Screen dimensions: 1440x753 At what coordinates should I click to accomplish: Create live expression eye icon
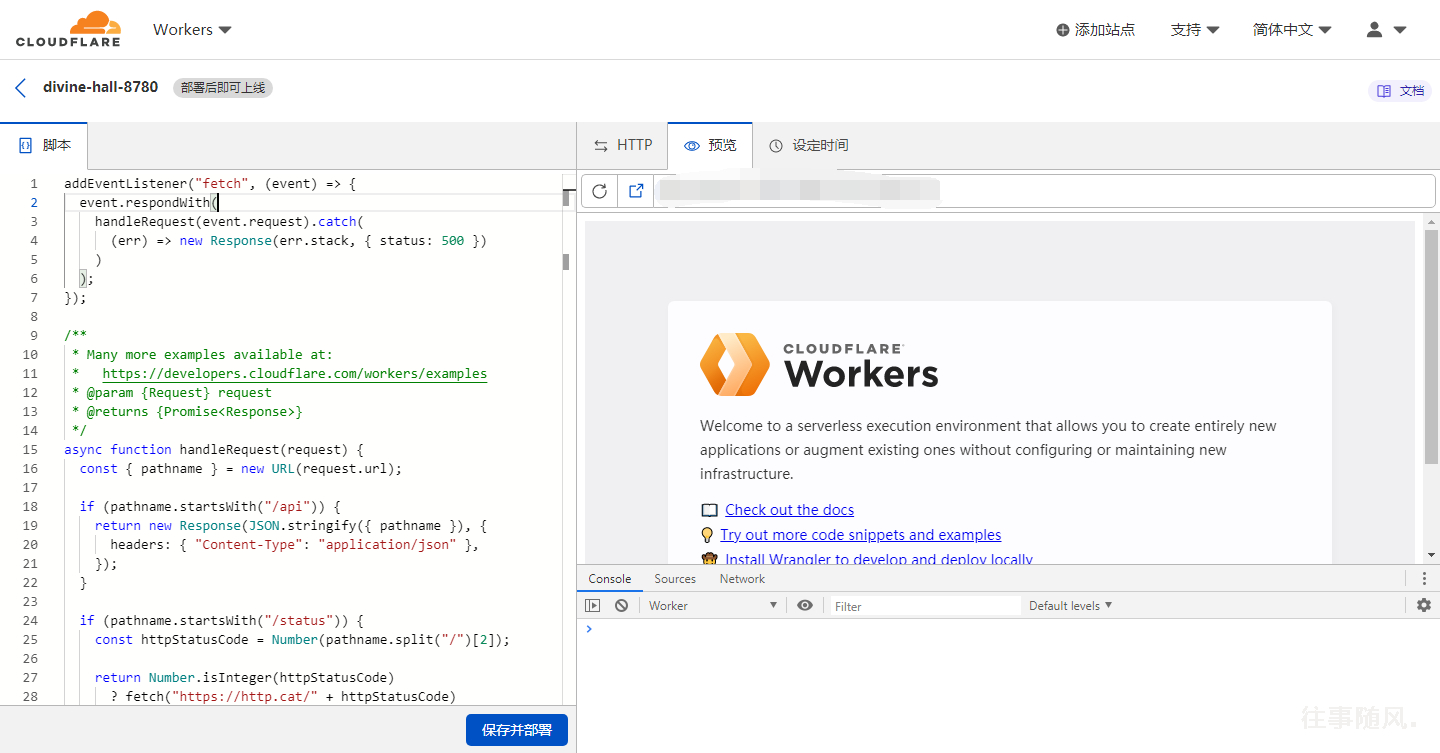805,606
